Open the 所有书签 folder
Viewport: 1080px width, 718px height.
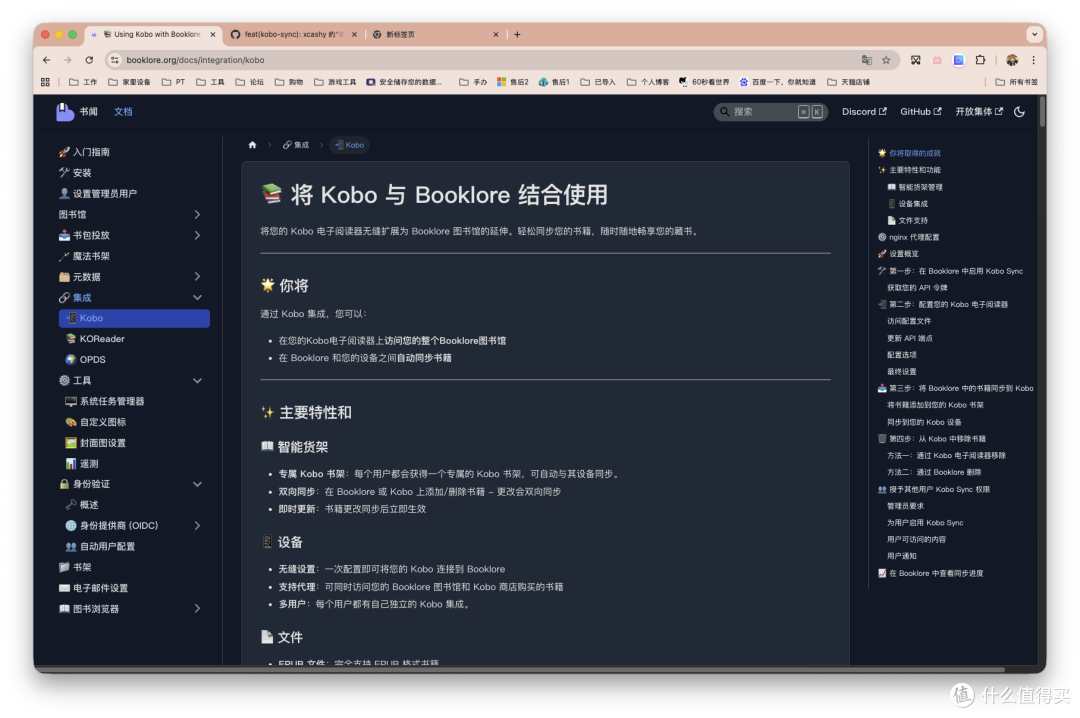(1017, 82)
